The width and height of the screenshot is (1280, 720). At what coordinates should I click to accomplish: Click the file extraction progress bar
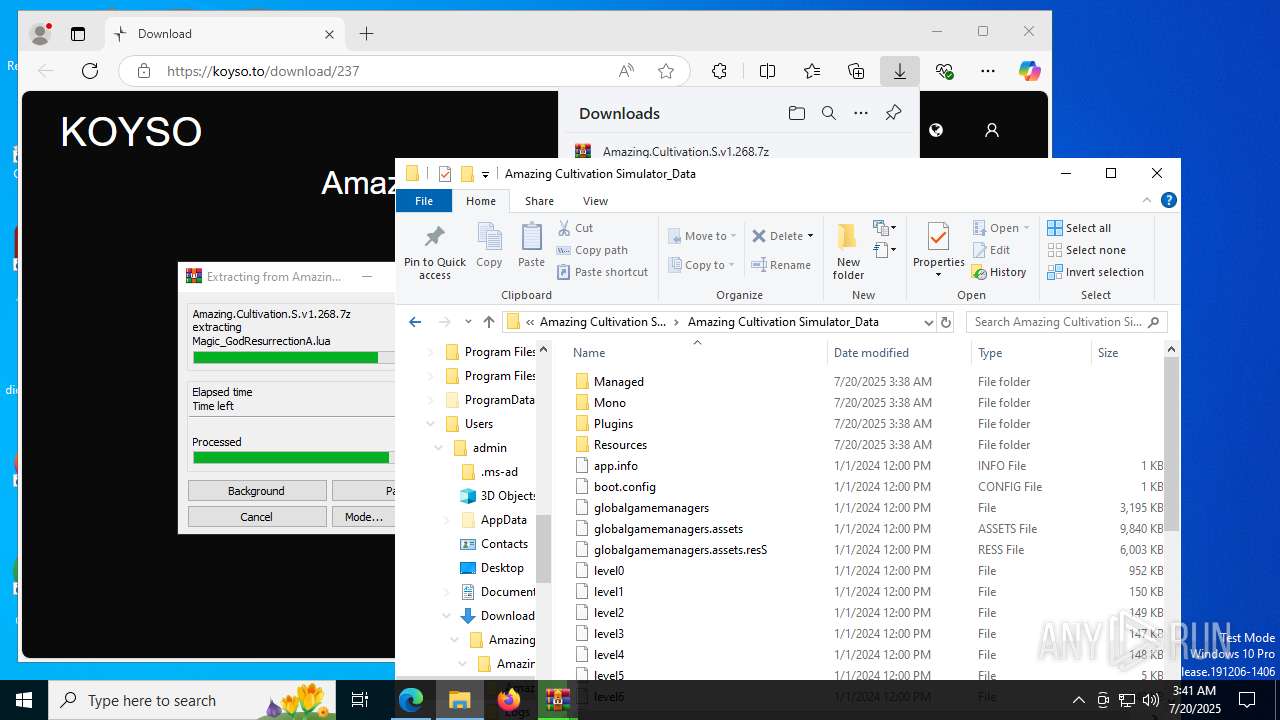click(x=293, y=357)
